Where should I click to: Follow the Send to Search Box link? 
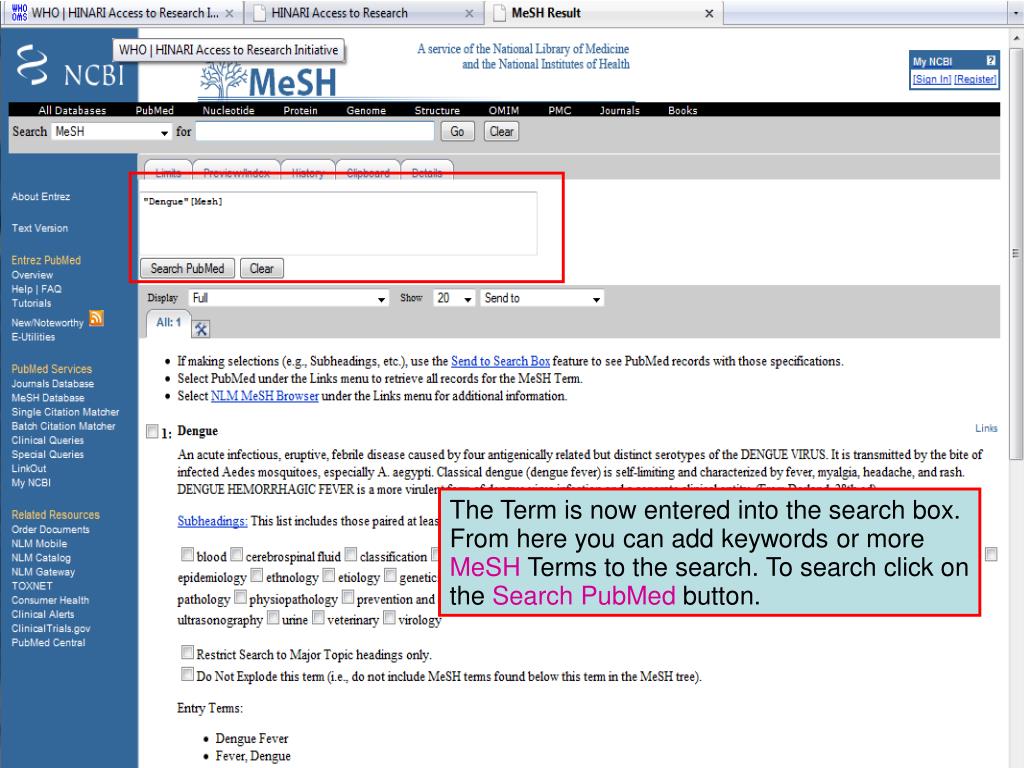pos(500,361)
